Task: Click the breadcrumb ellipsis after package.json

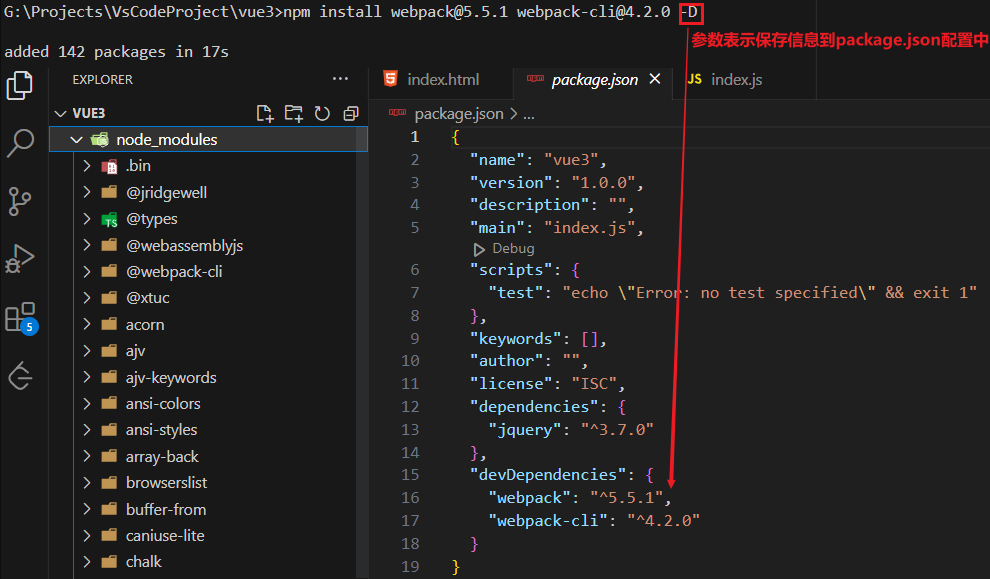Action: tap(529, 114)
